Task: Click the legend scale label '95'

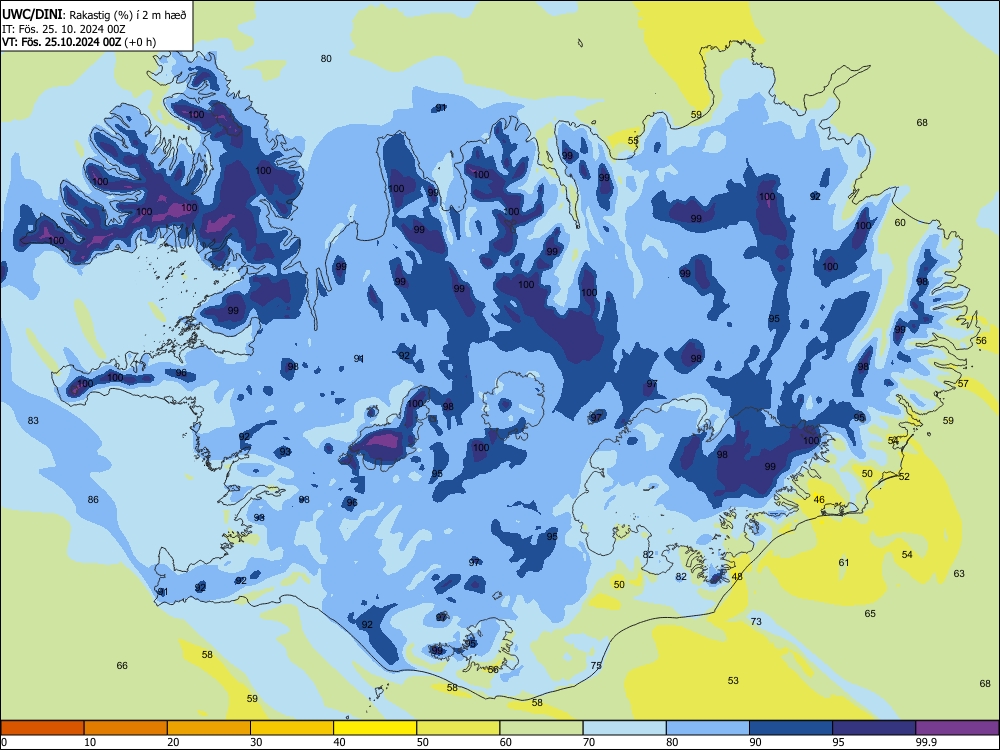Action: (x=839, y=742)
